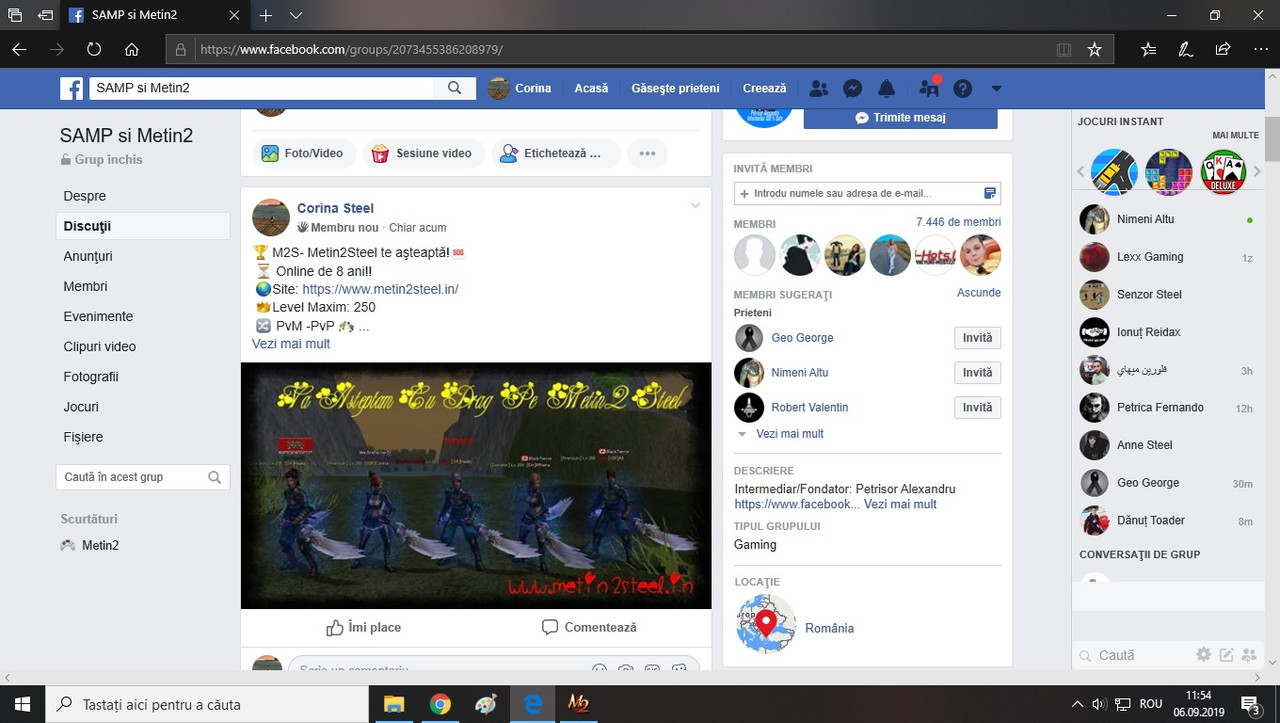Invite Nimeni Altu to the group

pyautogui.click(x=977, y=373)
